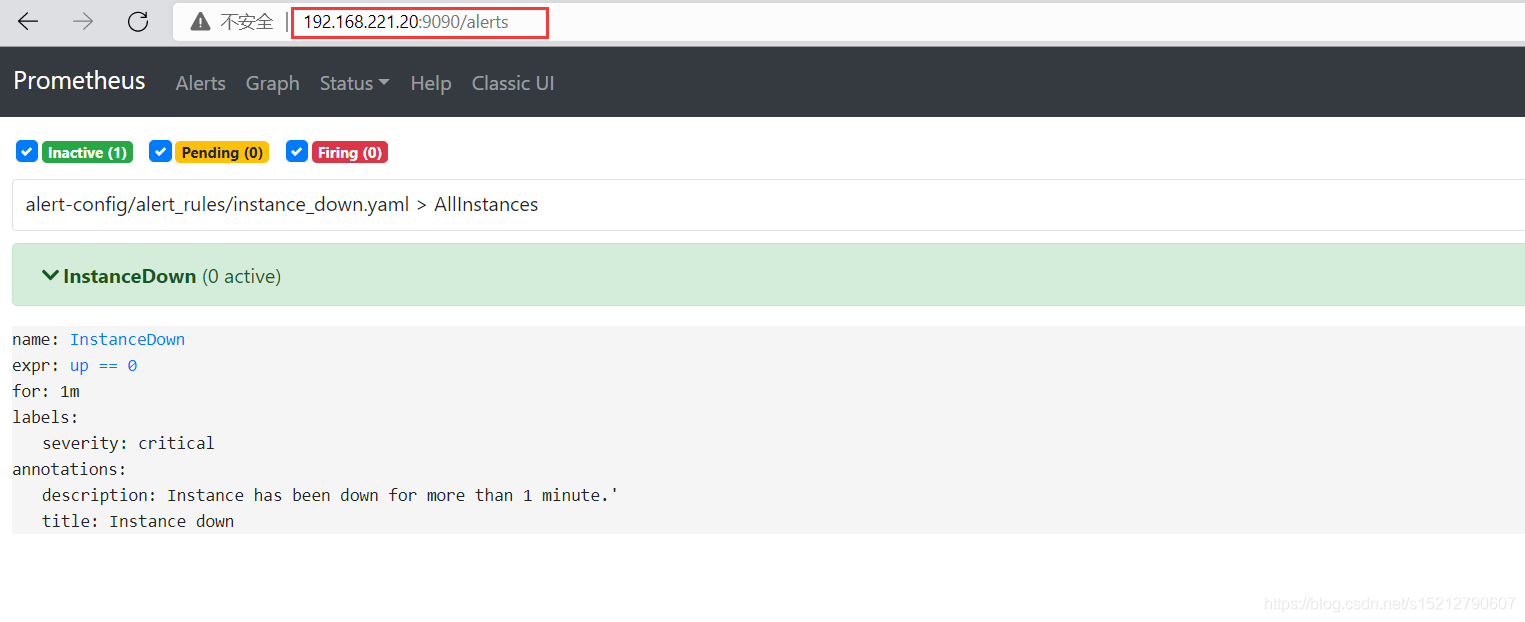Click the 'for: 1m' line

coord(46,391)
